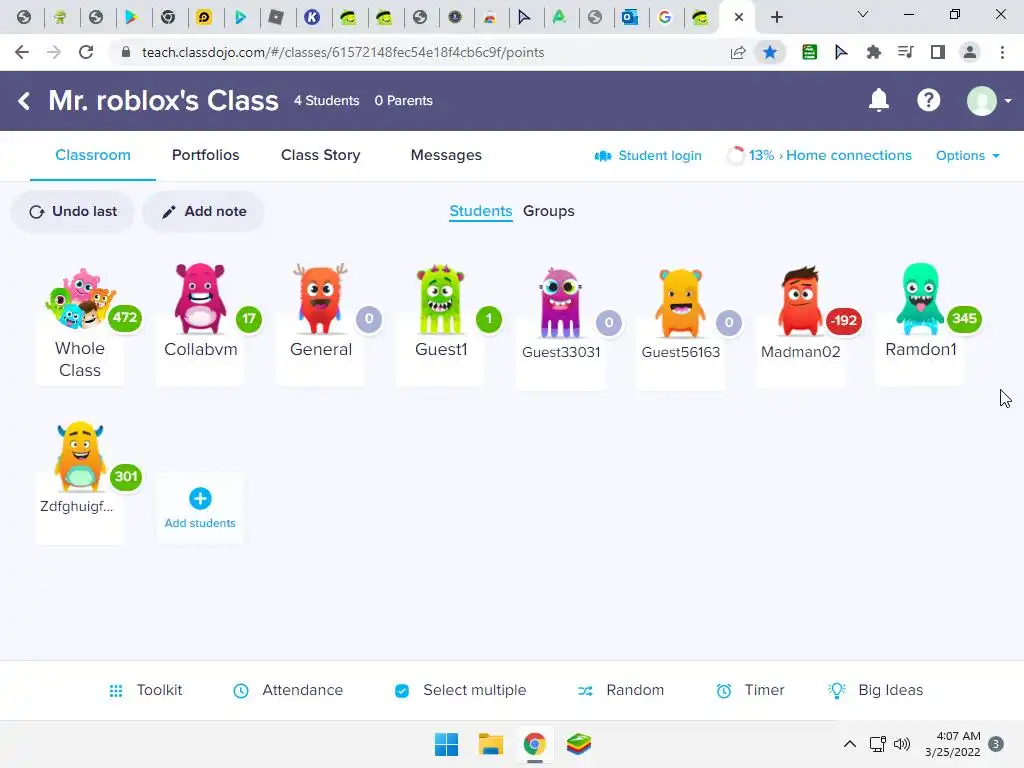Image resolution: width=1024 pixels, height=768 pixels.
Task: Switch to the Groups view
Action: pos(549,212)
